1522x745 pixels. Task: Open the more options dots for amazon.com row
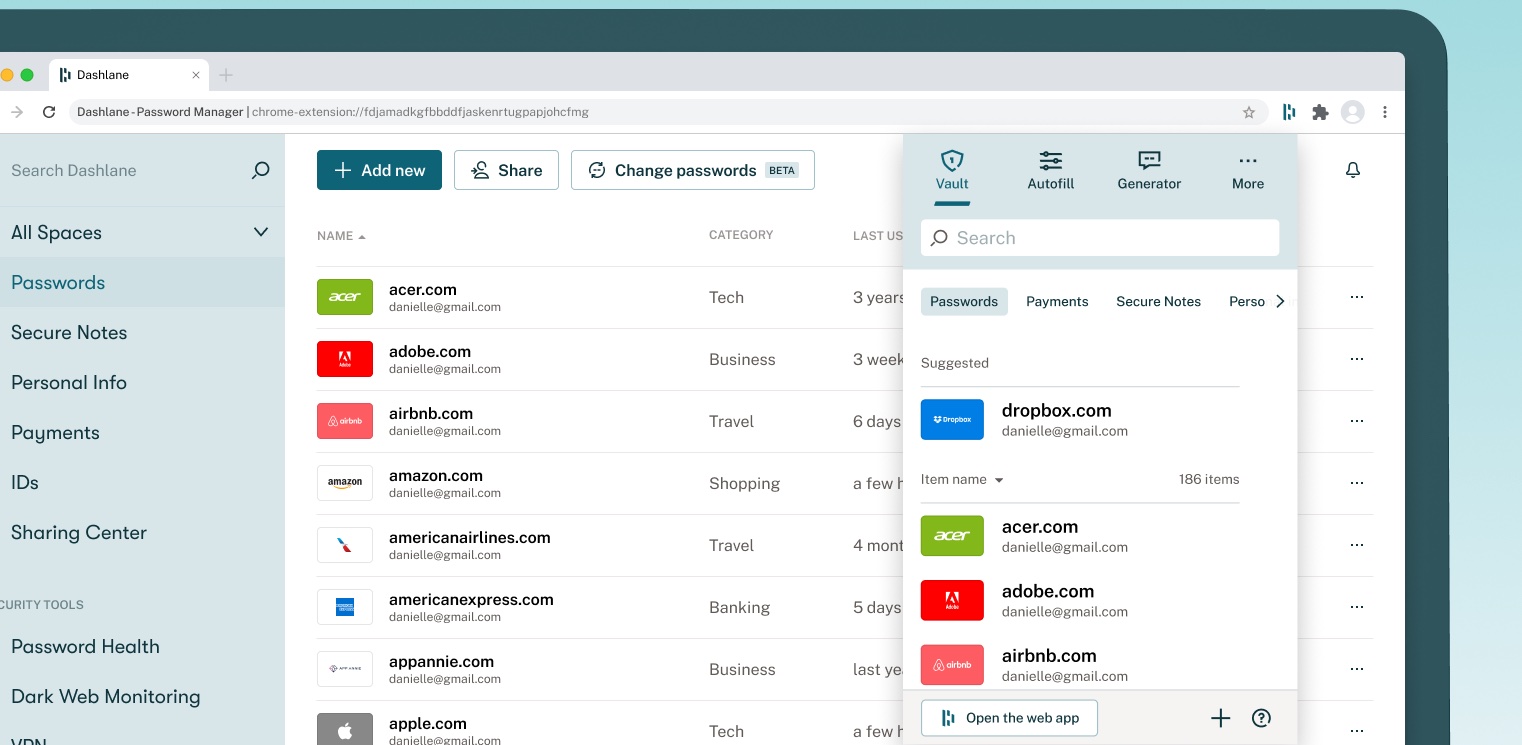coord(1357,483)
